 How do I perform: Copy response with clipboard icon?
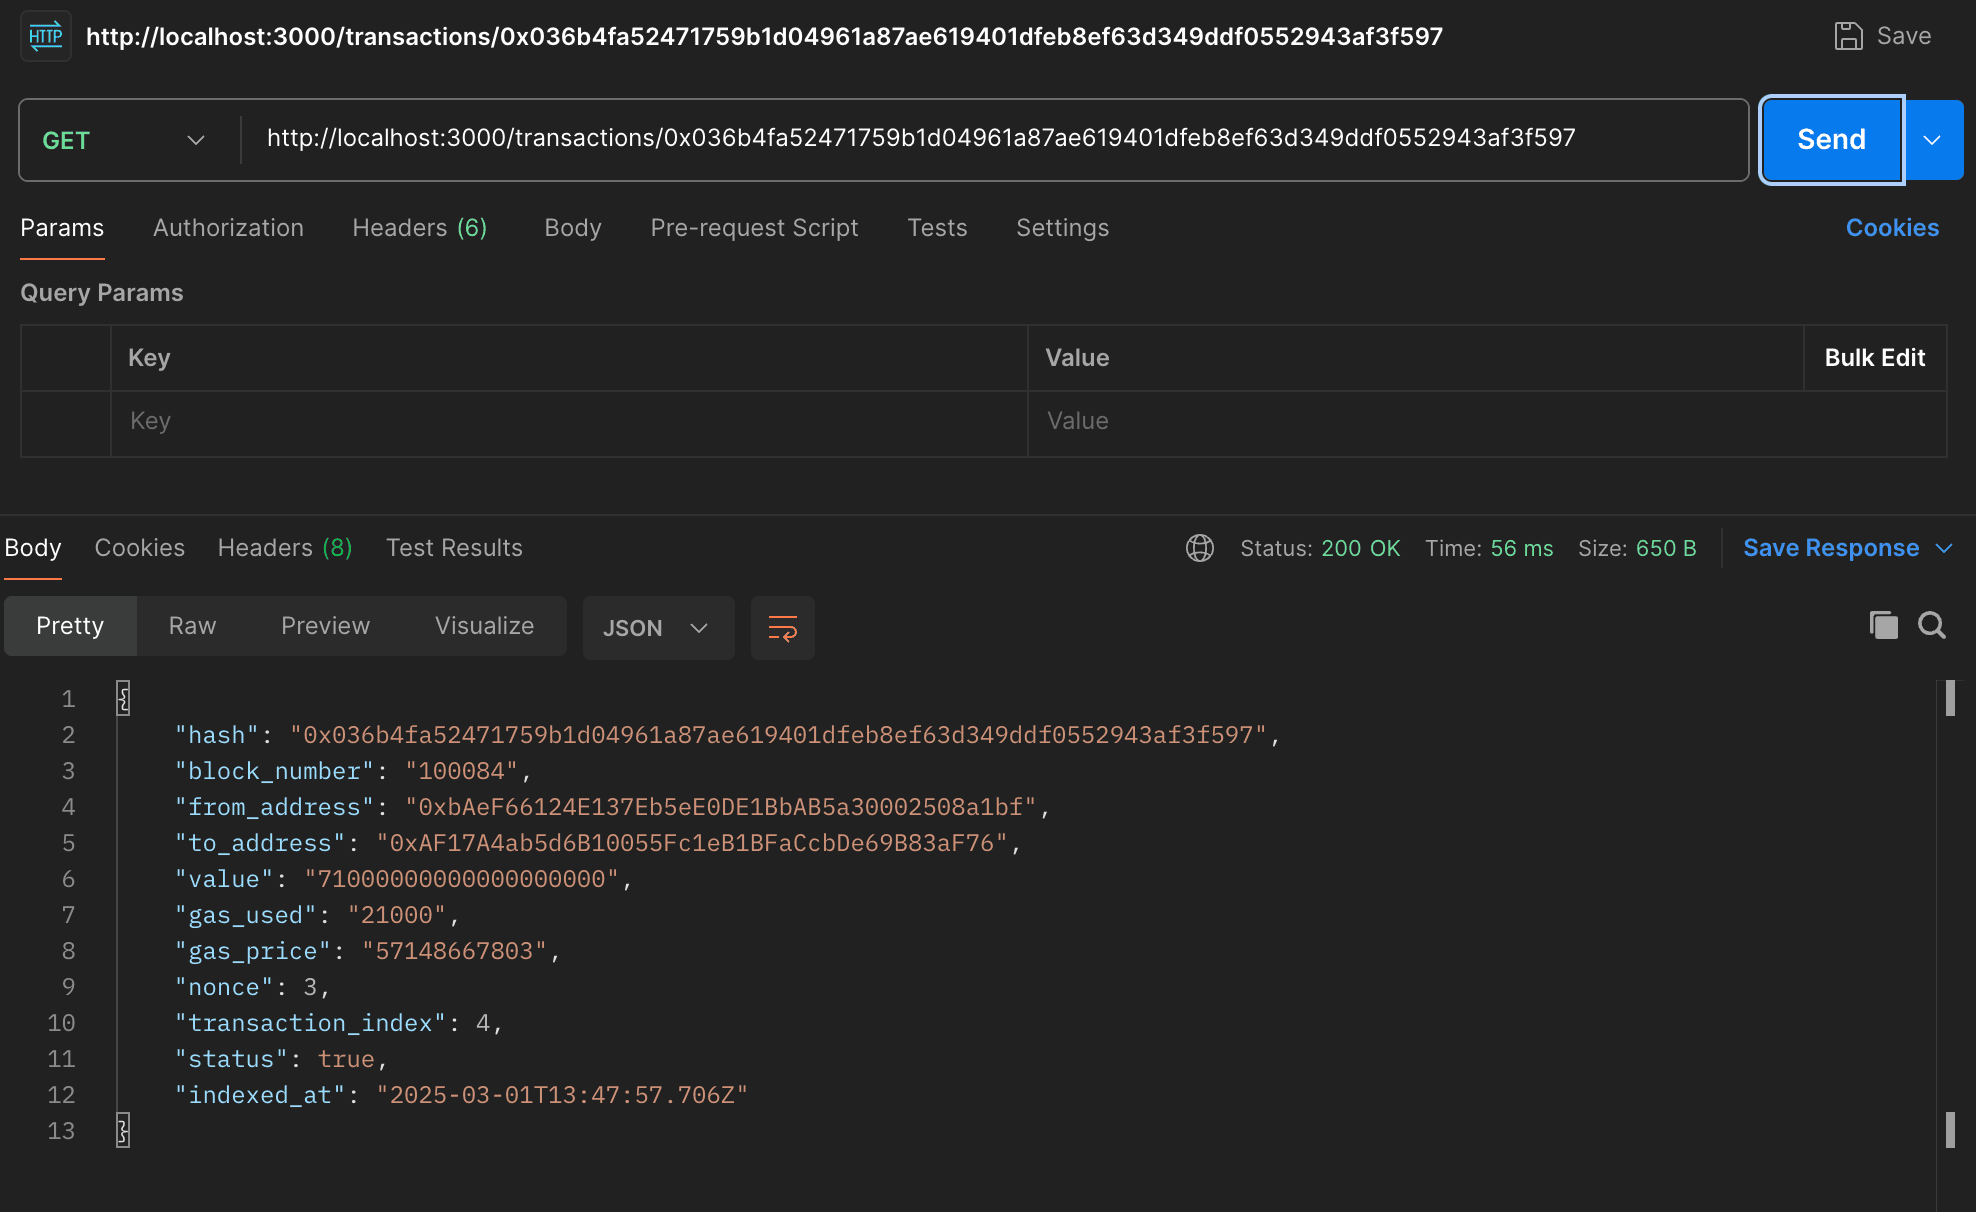point(1883,626)
